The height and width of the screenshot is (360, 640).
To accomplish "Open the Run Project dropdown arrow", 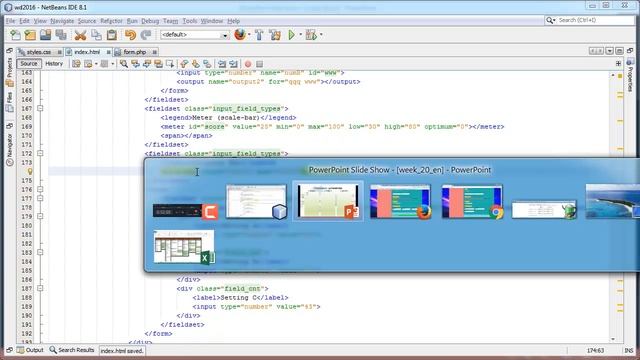I will tap(300, 35).
